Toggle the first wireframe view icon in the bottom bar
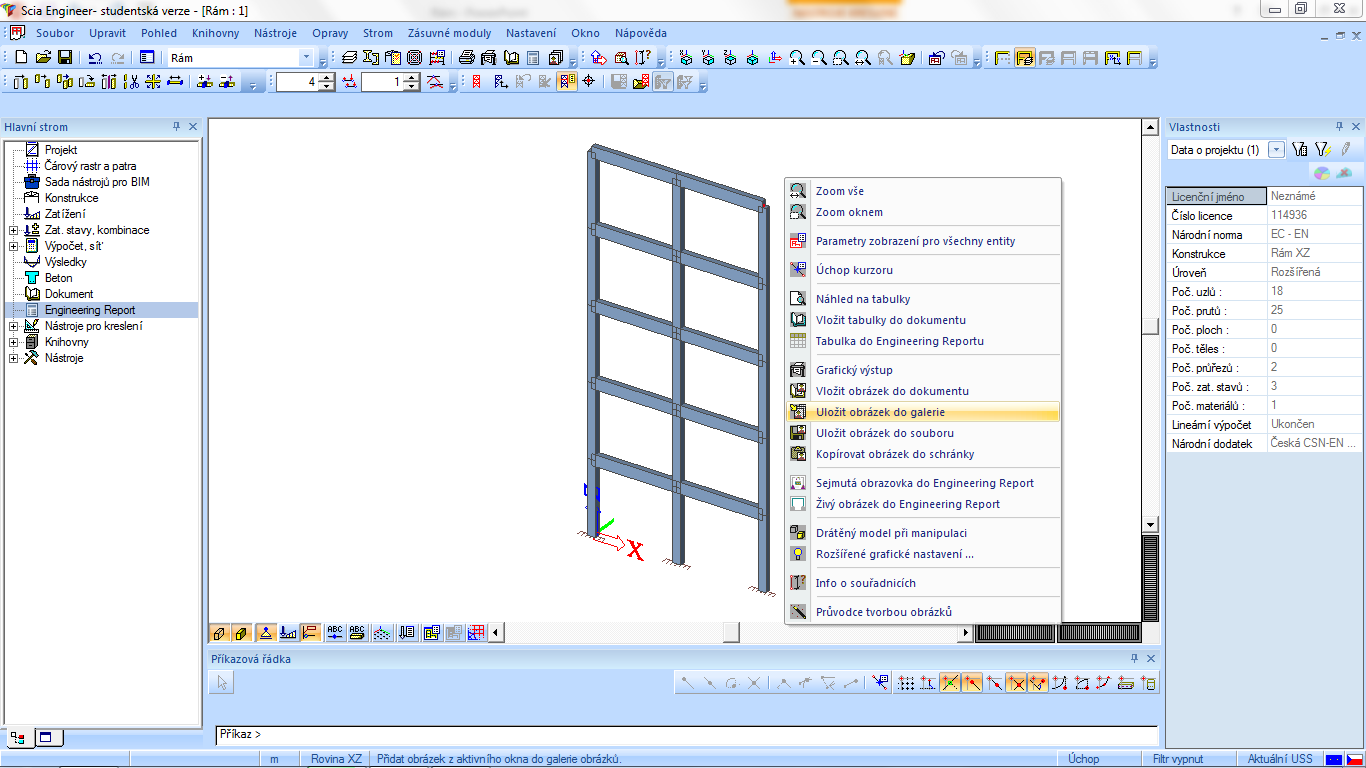Screen dimensions: 1366x768 tap(219, 632)
